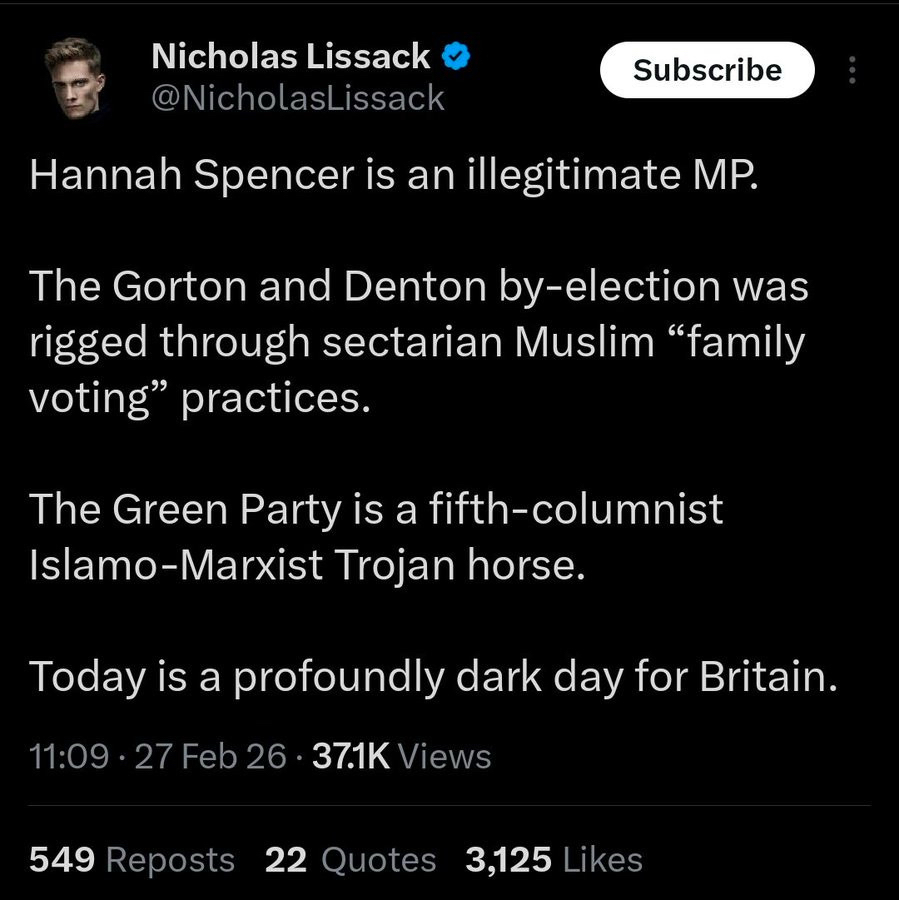Open the Nicholas Lissack display name link
The width and height of the screenshot is (899, 900).
click(x=290, y=57)
